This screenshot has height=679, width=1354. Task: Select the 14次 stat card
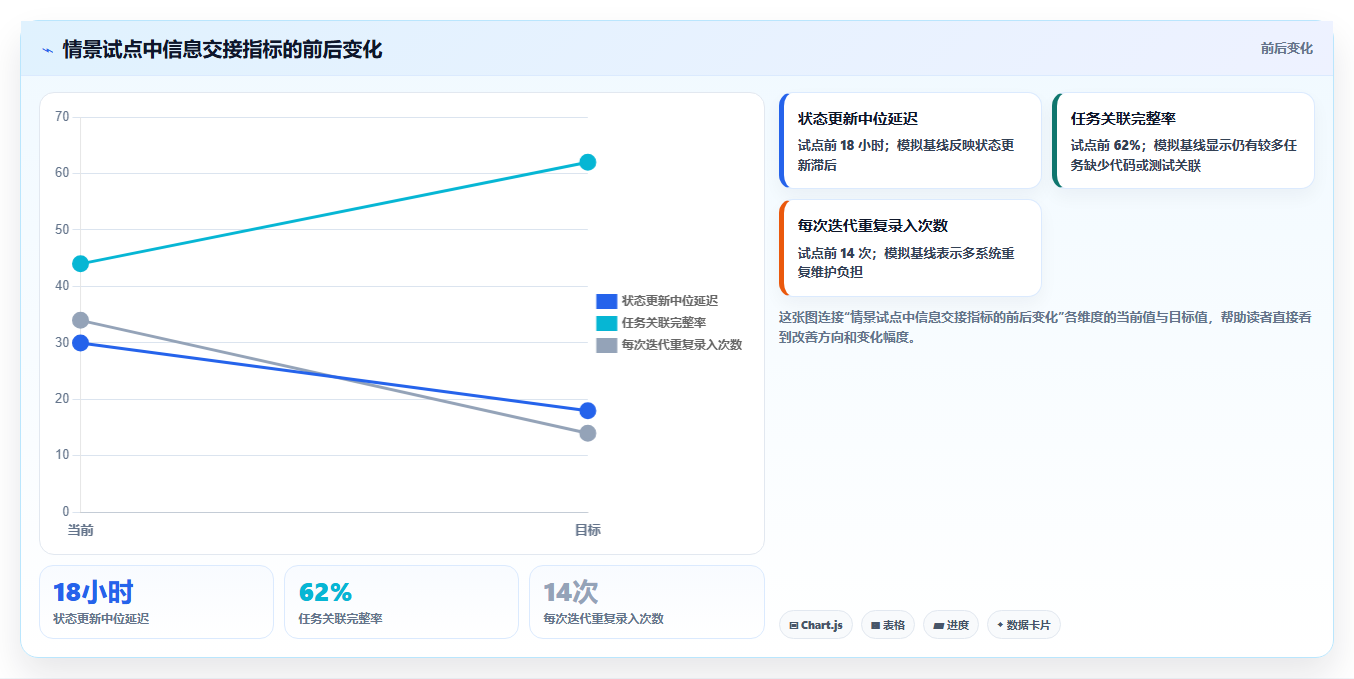coord(646,602)
